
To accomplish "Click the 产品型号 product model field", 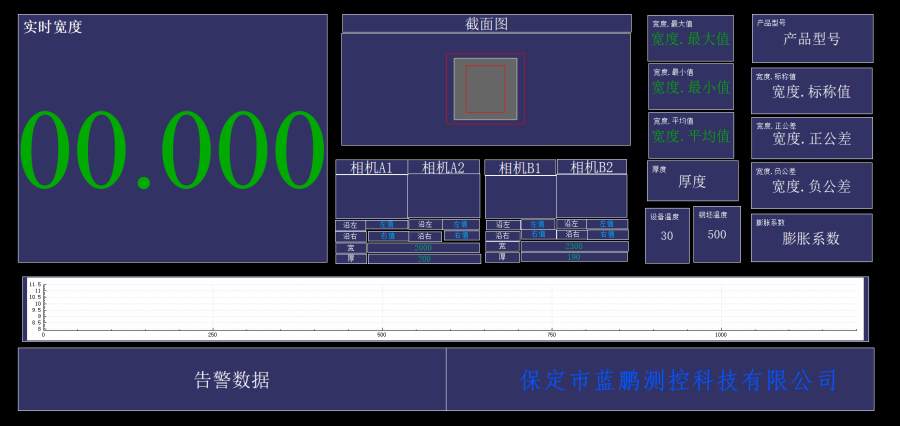I will pos(811,39).
